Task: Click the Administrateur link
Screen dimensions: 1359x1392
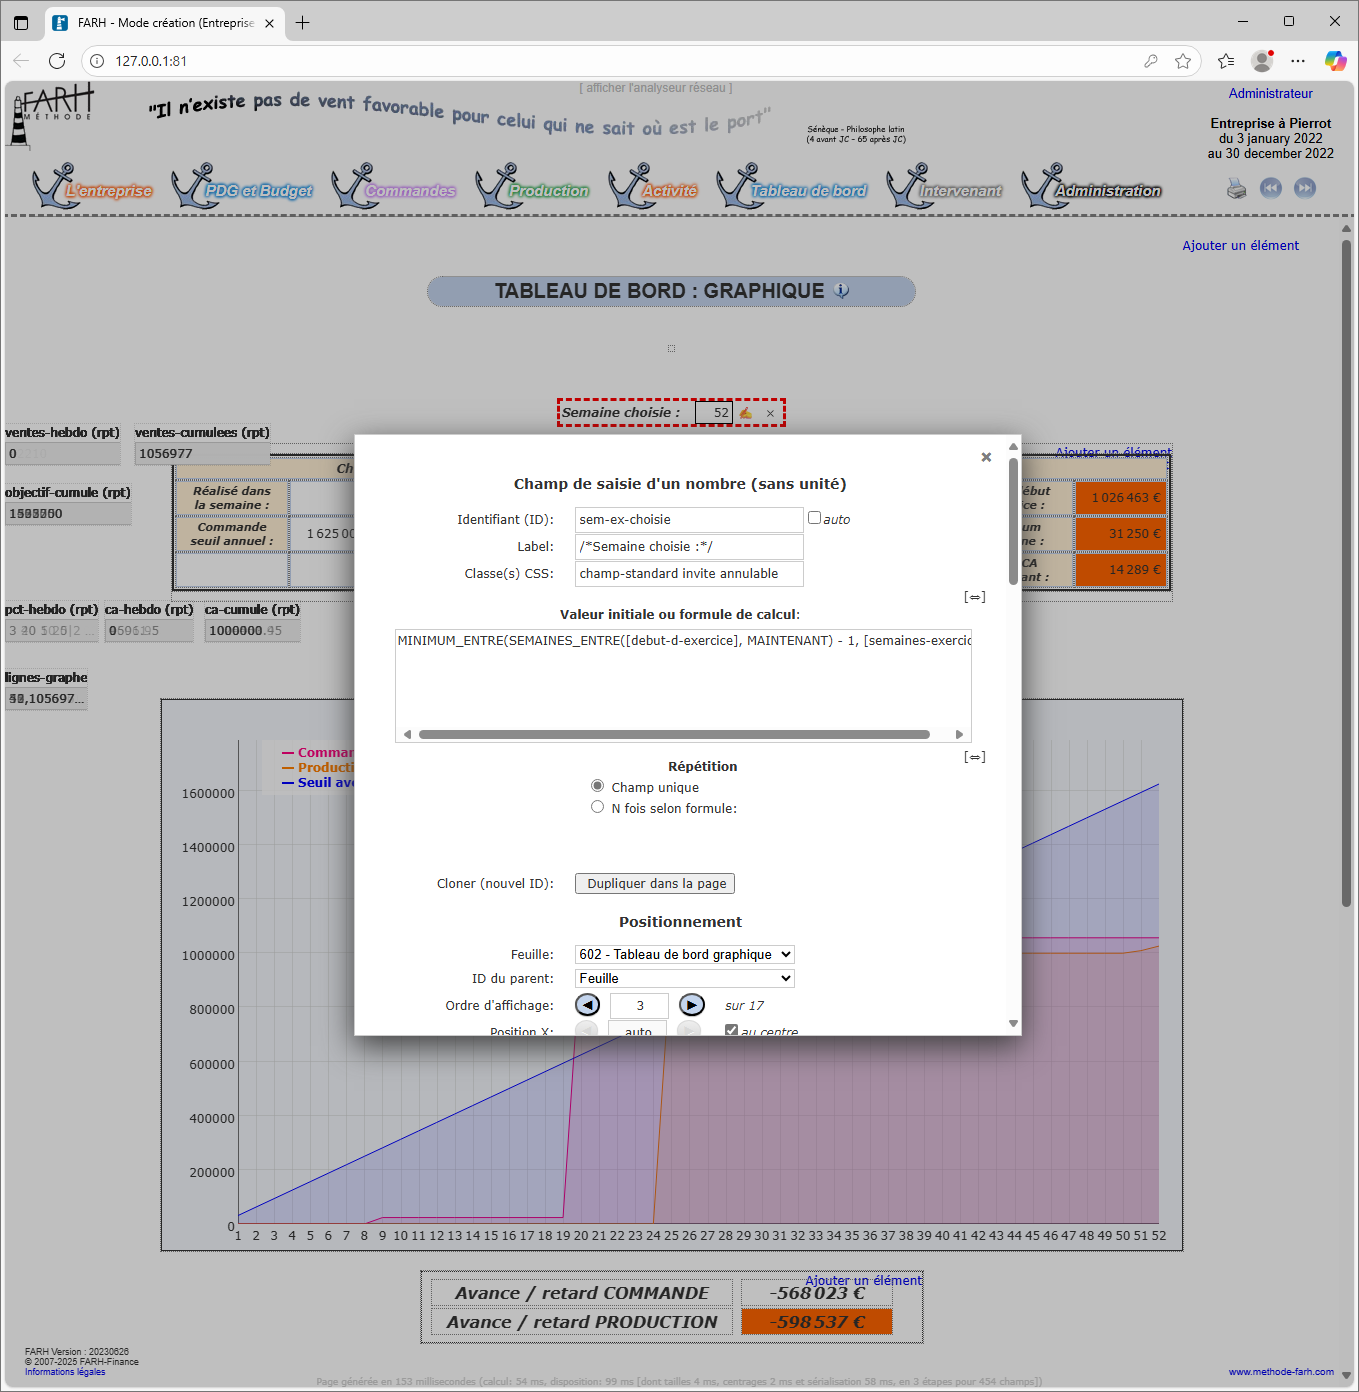Action: pos(1270,93)
